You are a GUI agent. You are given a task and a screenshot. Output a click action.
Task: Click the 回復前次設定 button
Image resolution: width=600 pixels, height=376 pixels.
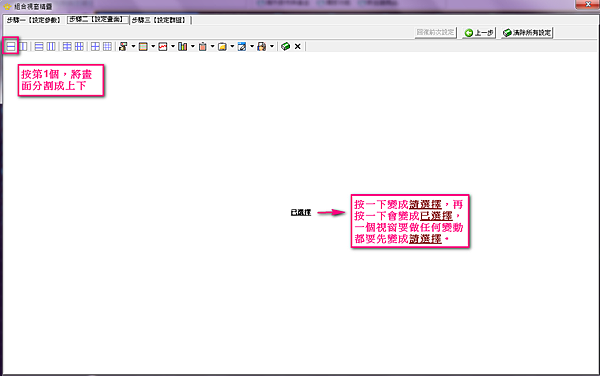point(435,33)
